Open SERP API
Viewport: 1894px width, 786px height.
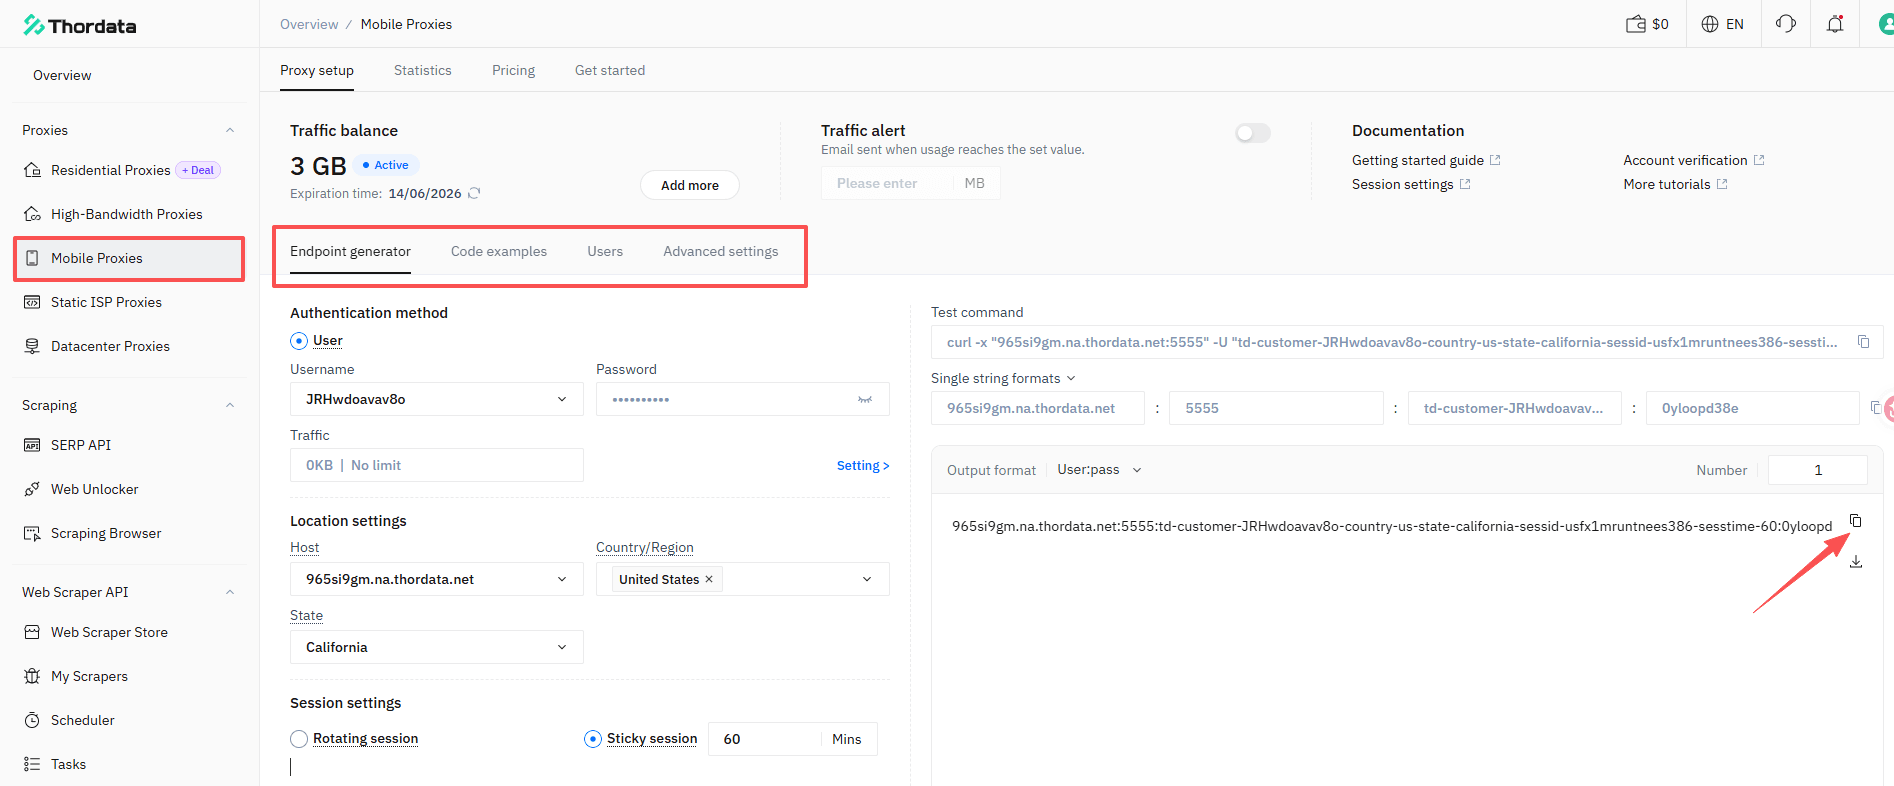pos(81,445)
